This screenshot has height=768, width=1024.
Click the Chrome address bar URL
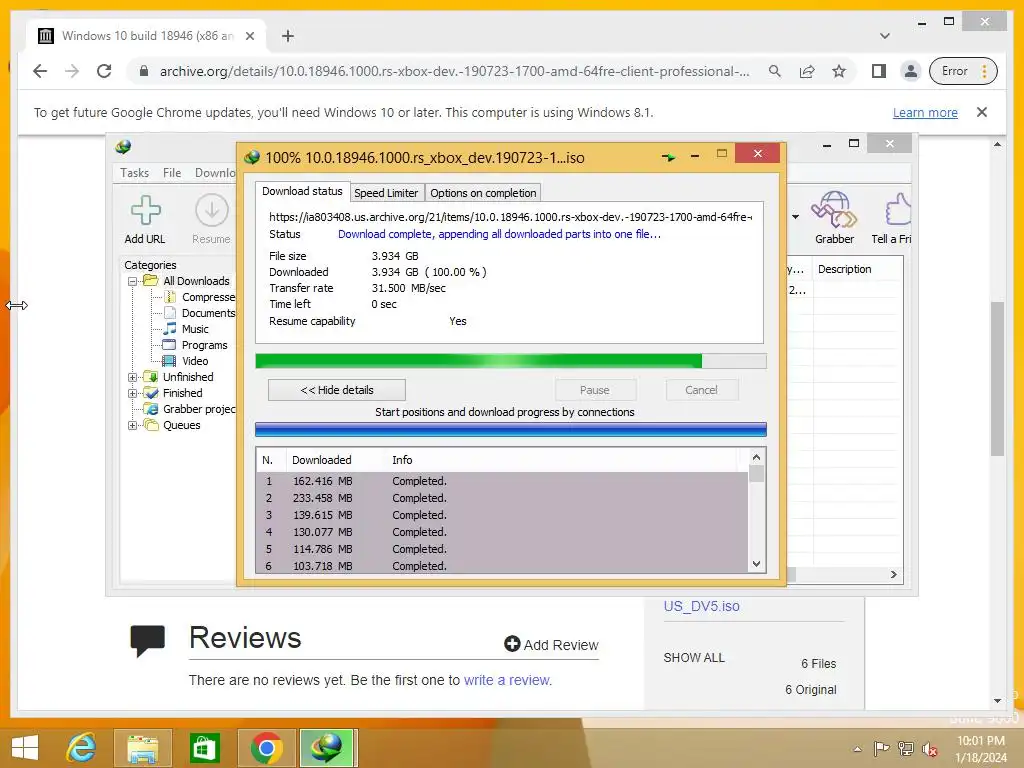point(455,71)
